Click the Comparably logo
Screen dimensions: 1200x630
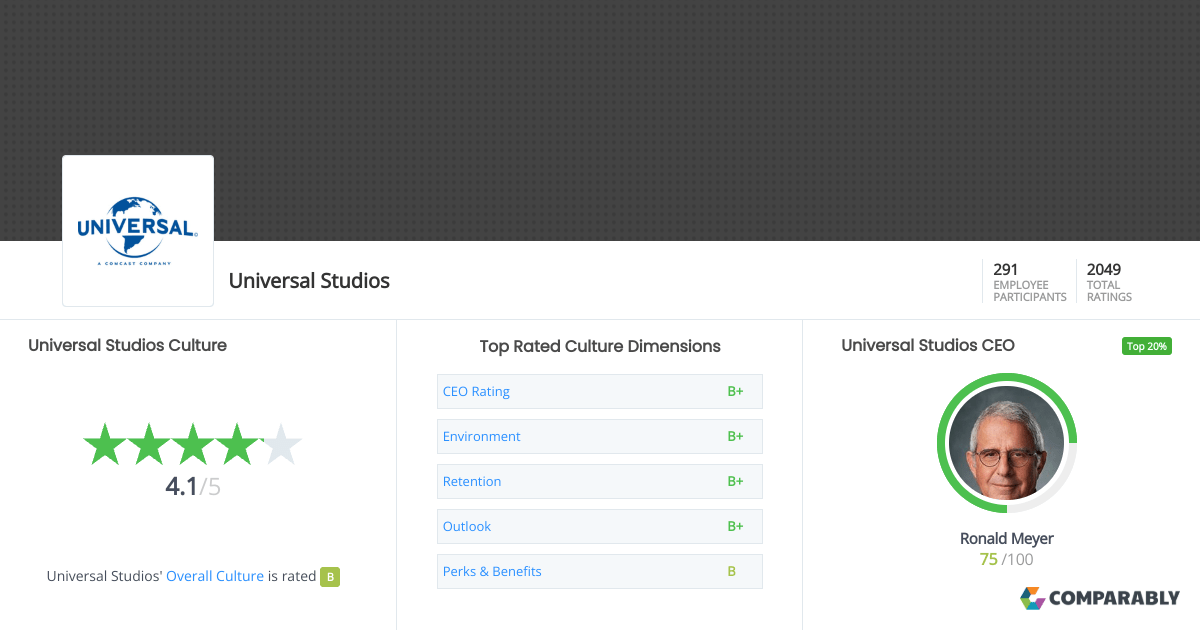click(x=1100, y=598)
